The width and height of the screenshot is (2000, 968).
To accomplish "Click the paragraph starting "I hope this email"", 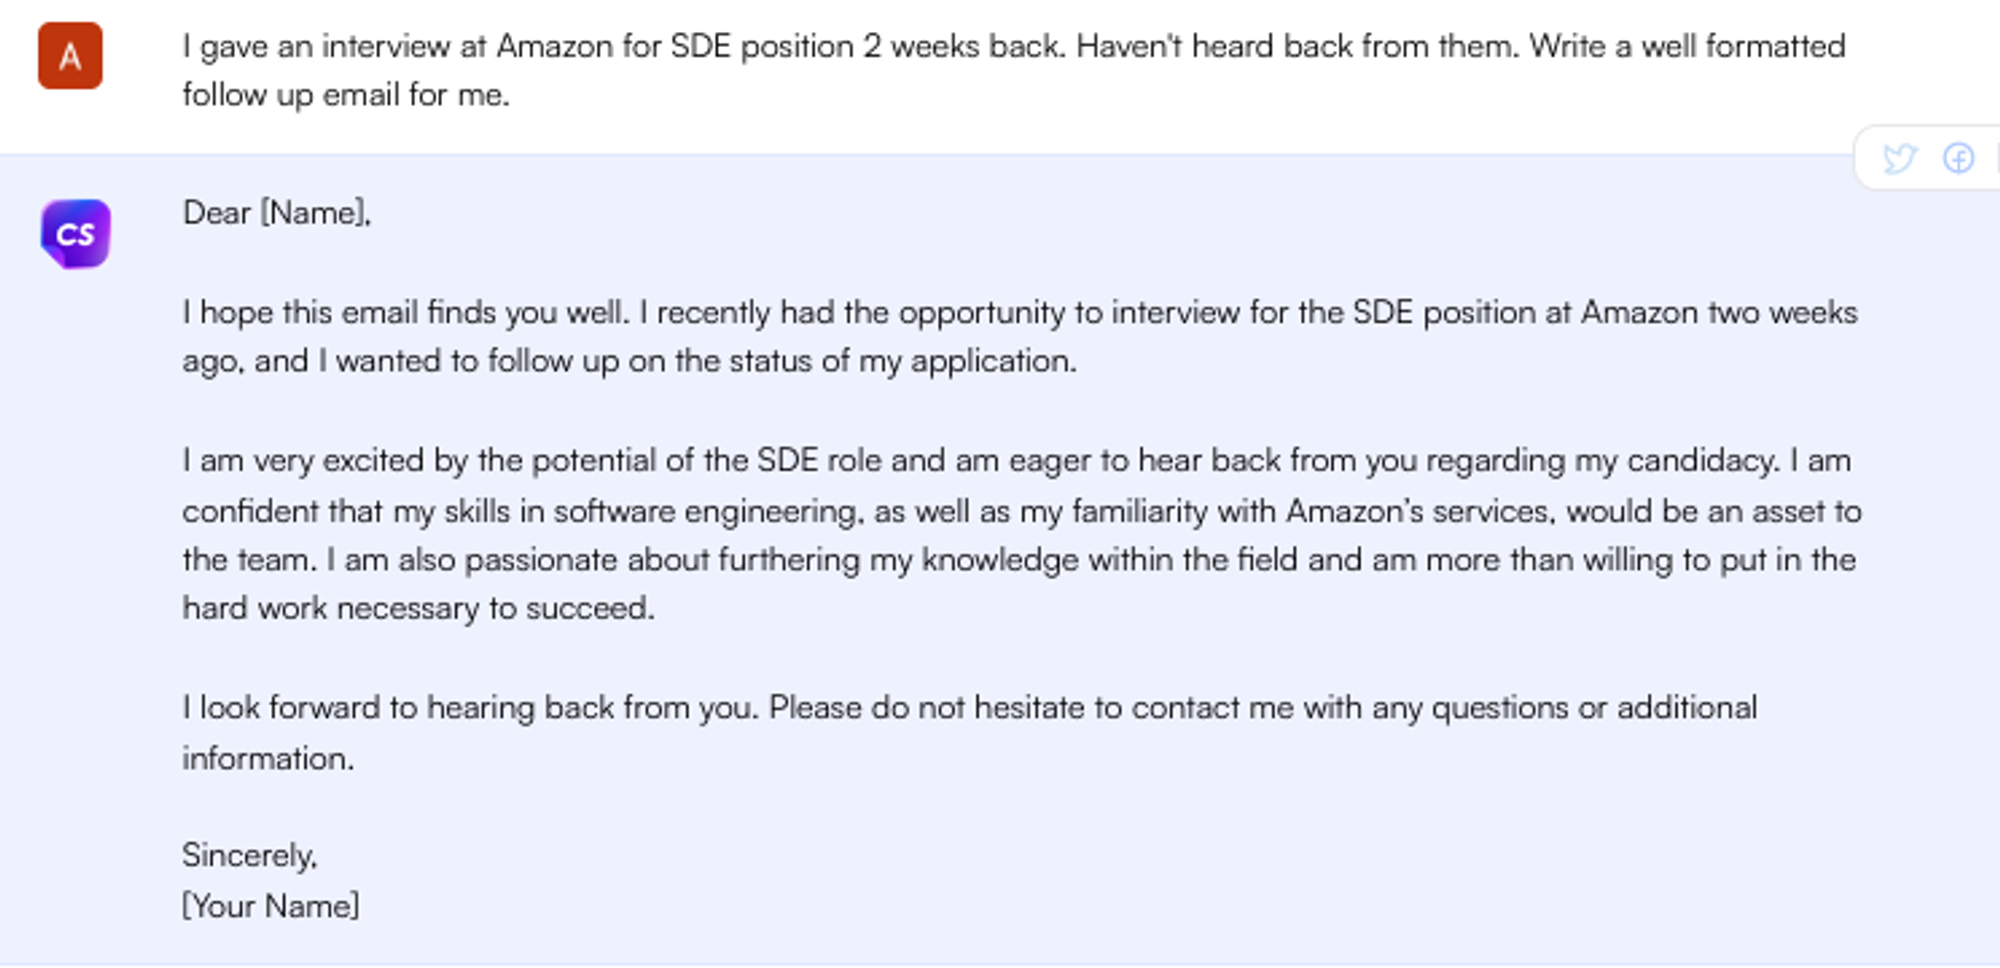I will point(1000,335).
